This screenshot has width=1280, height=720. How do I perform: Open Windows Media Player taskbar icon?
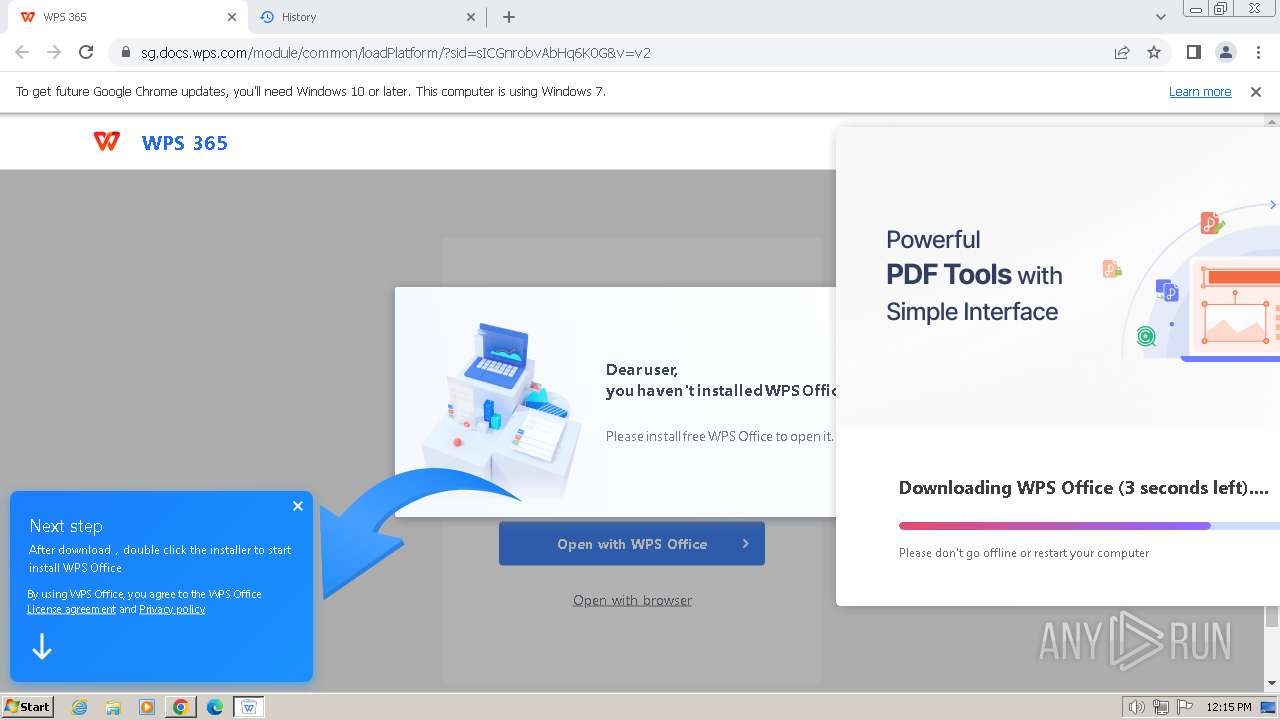(147, 707)
